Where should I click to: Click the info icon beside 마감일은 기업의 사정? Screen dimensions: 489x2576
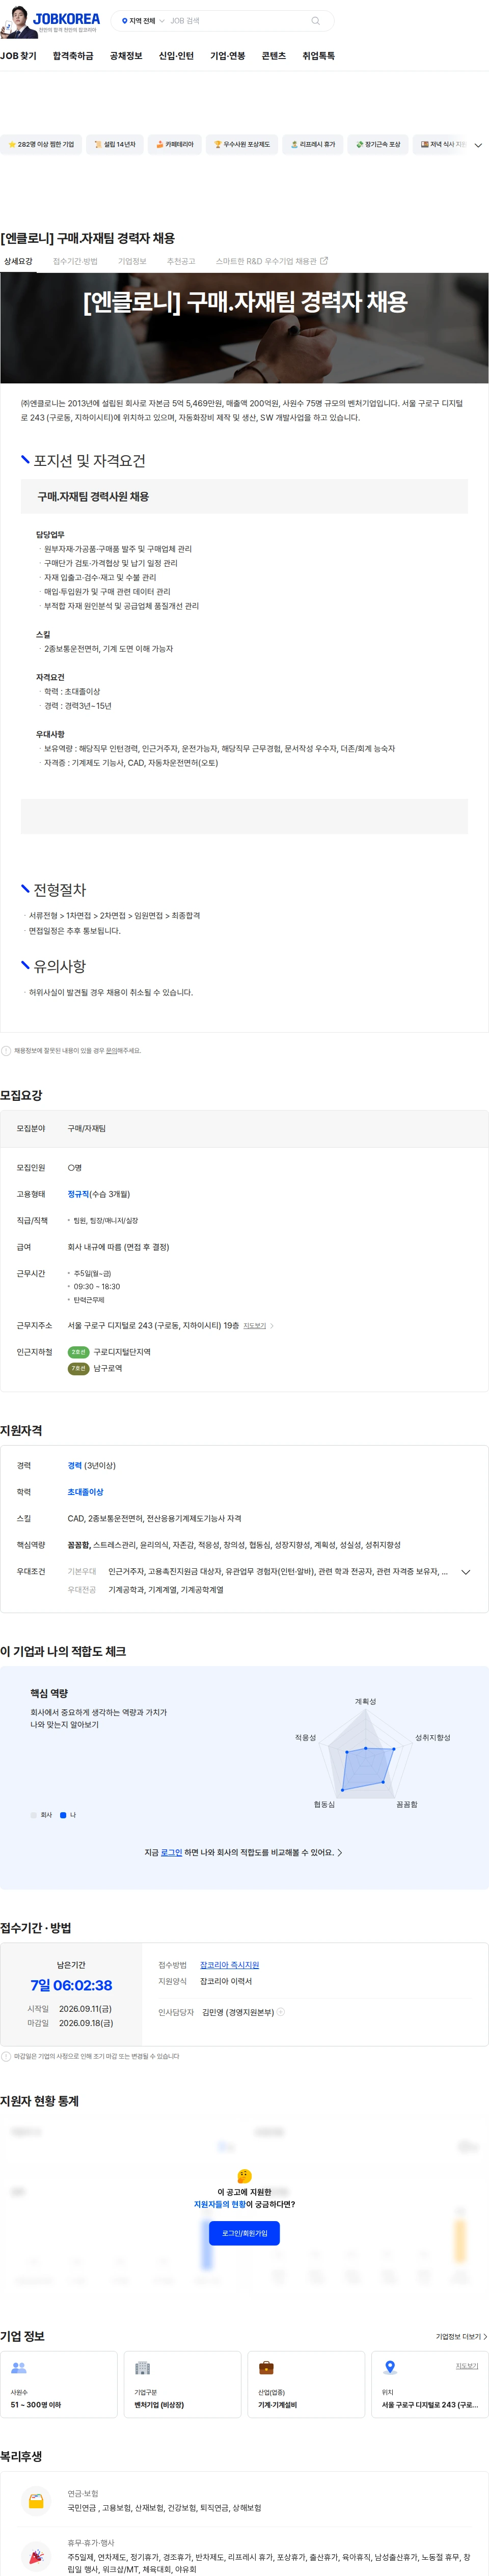6,2057
